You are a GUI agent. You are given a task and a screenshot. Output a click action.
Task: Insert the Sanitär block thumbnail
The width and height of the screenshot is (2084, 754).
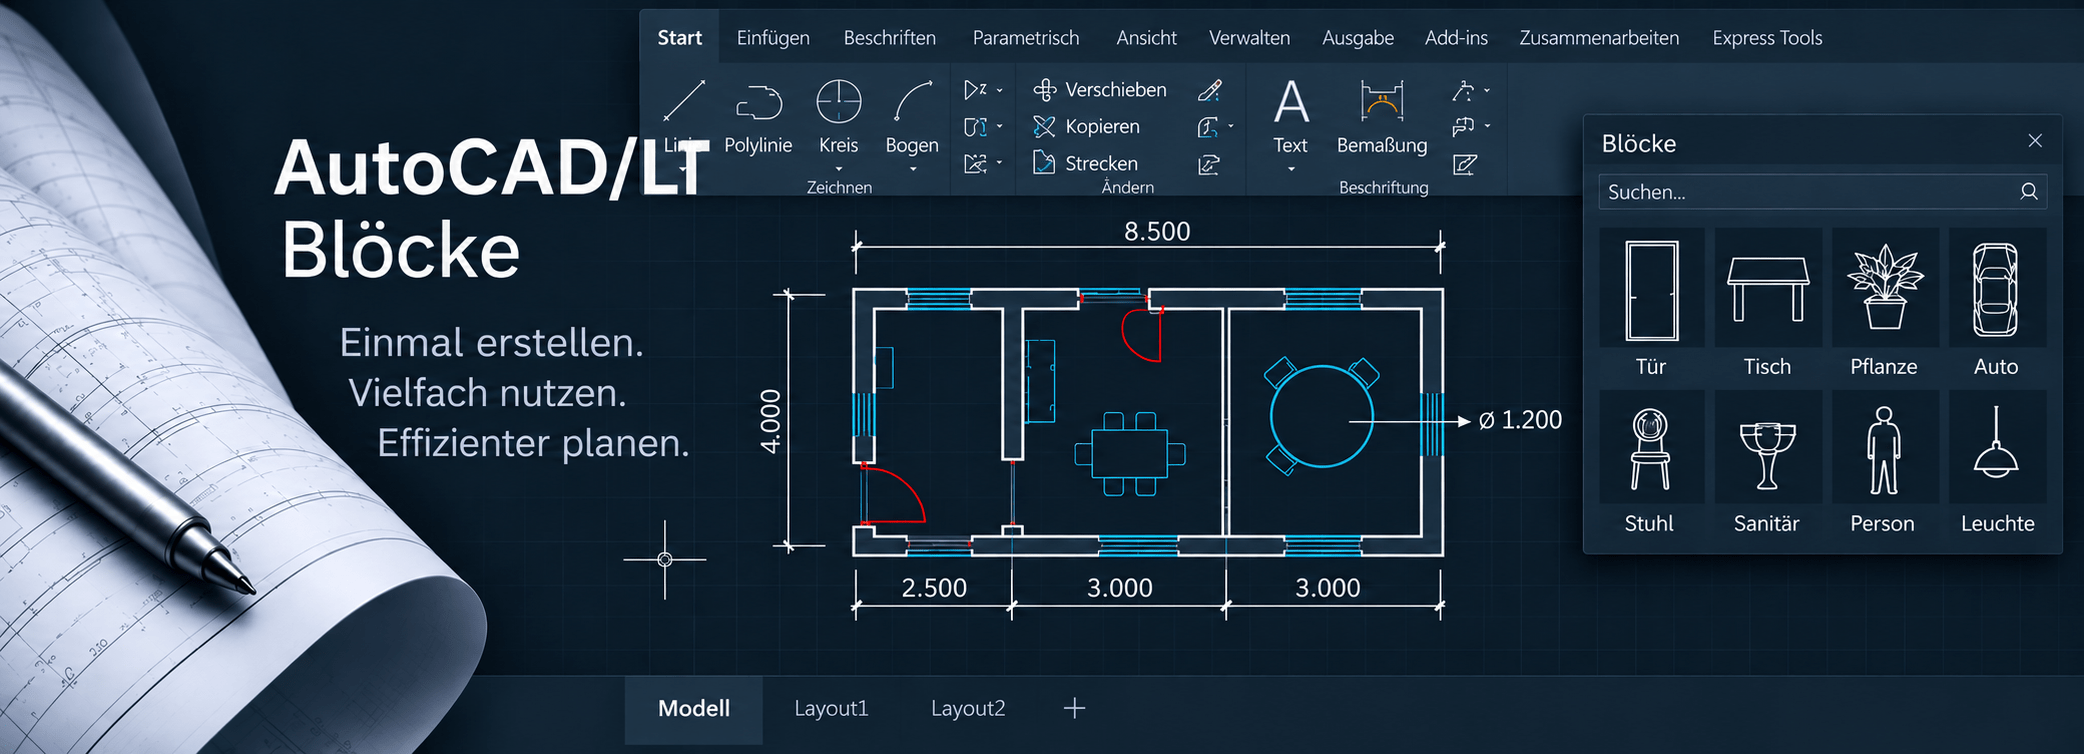[x=1768, y=447]
